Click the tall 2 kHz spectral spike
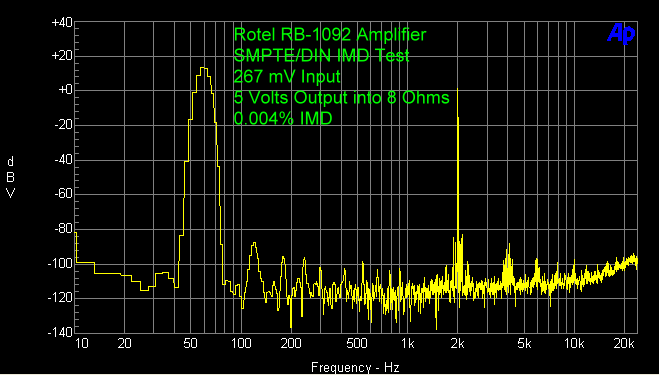This screenshot has height=375, width=659. (x=458, y=168)
